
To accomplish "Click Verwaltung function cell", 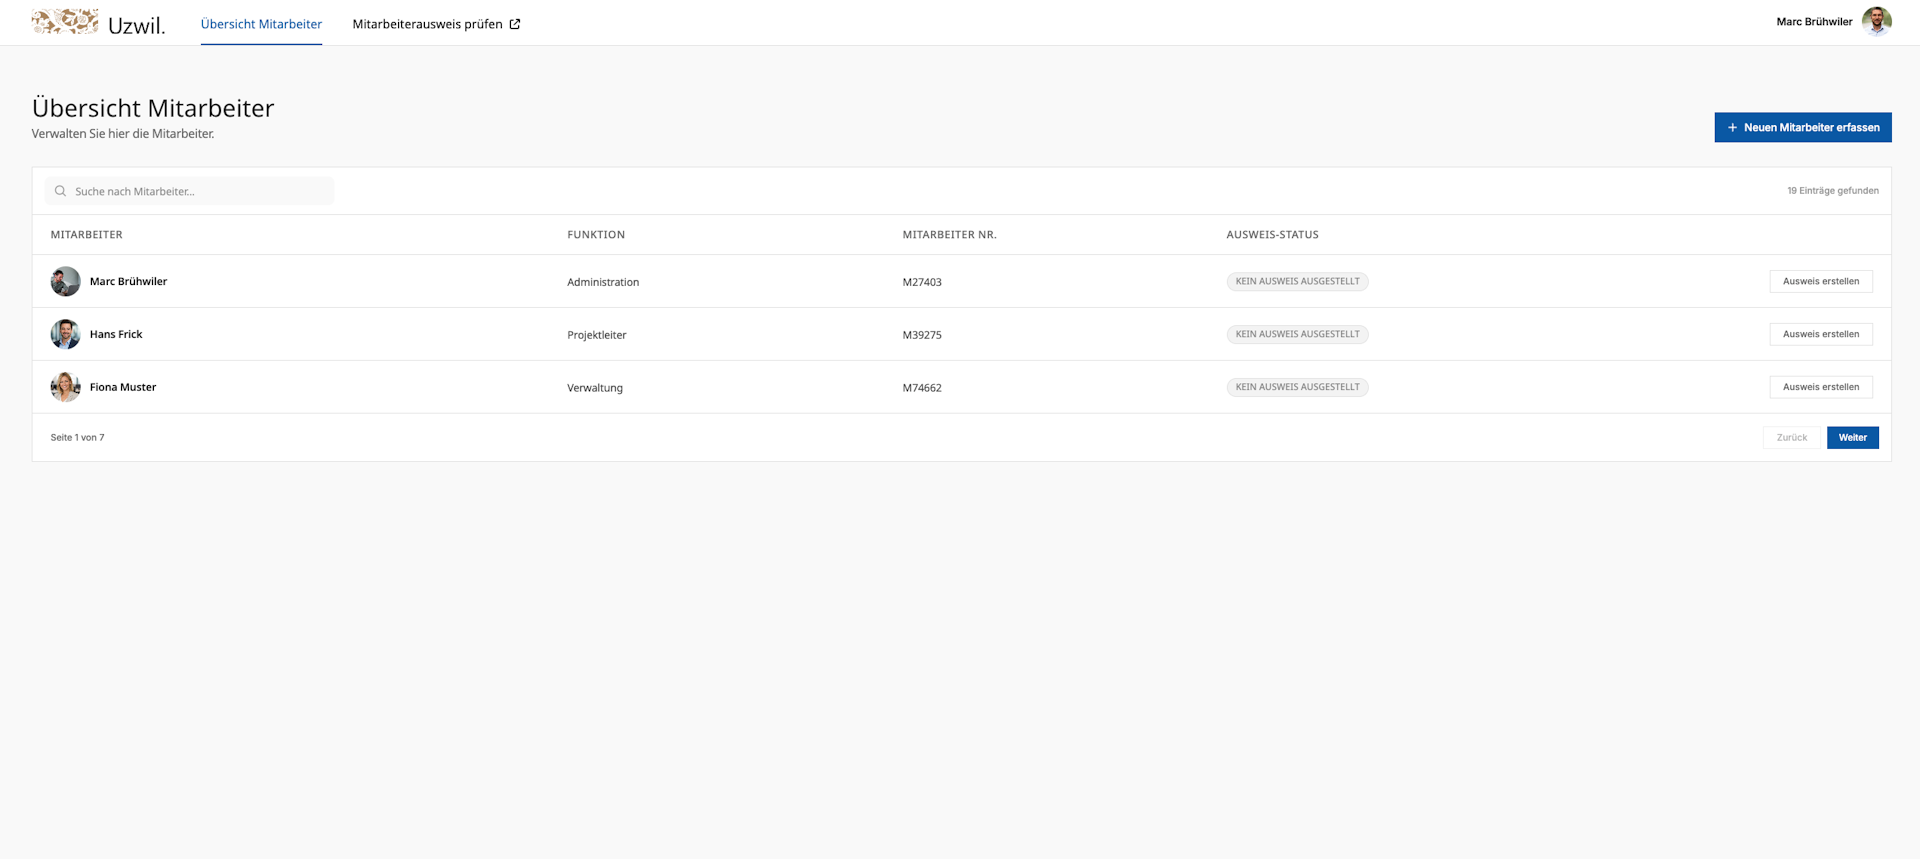I will tap(595, 388).
